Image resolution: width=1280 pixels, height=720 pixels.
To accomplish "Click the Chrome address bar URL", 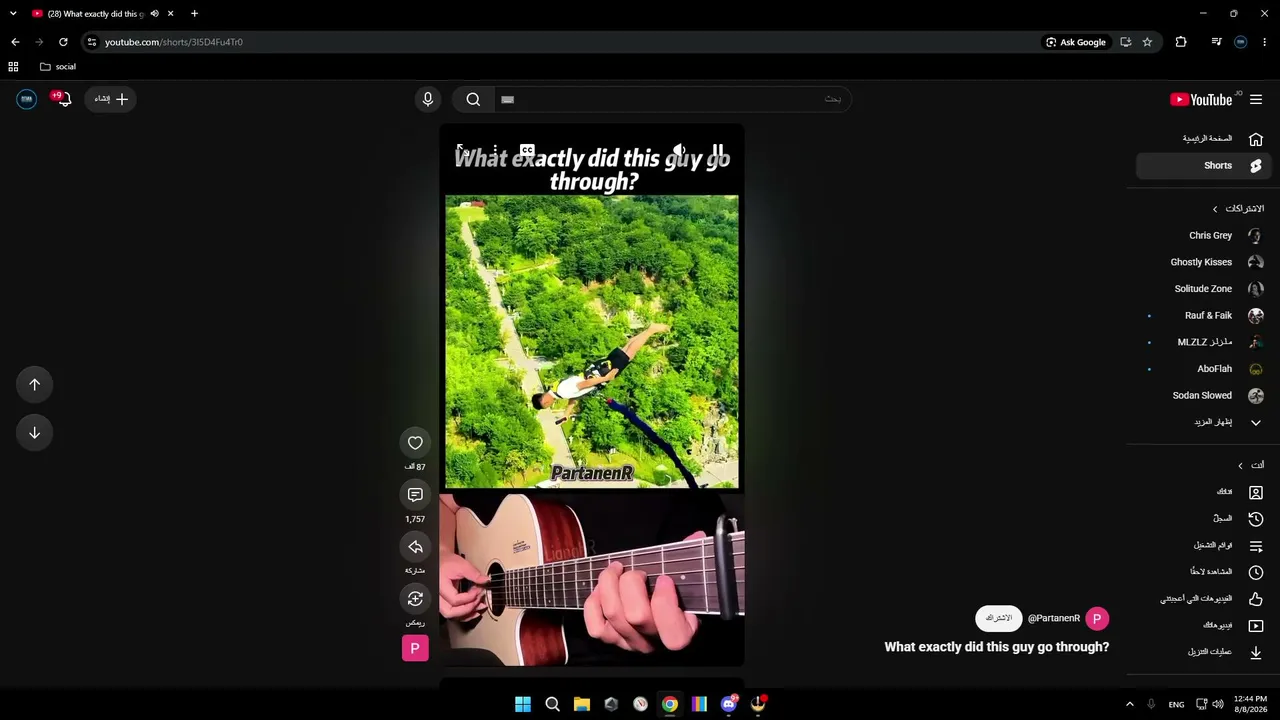I will coord(174,42).
